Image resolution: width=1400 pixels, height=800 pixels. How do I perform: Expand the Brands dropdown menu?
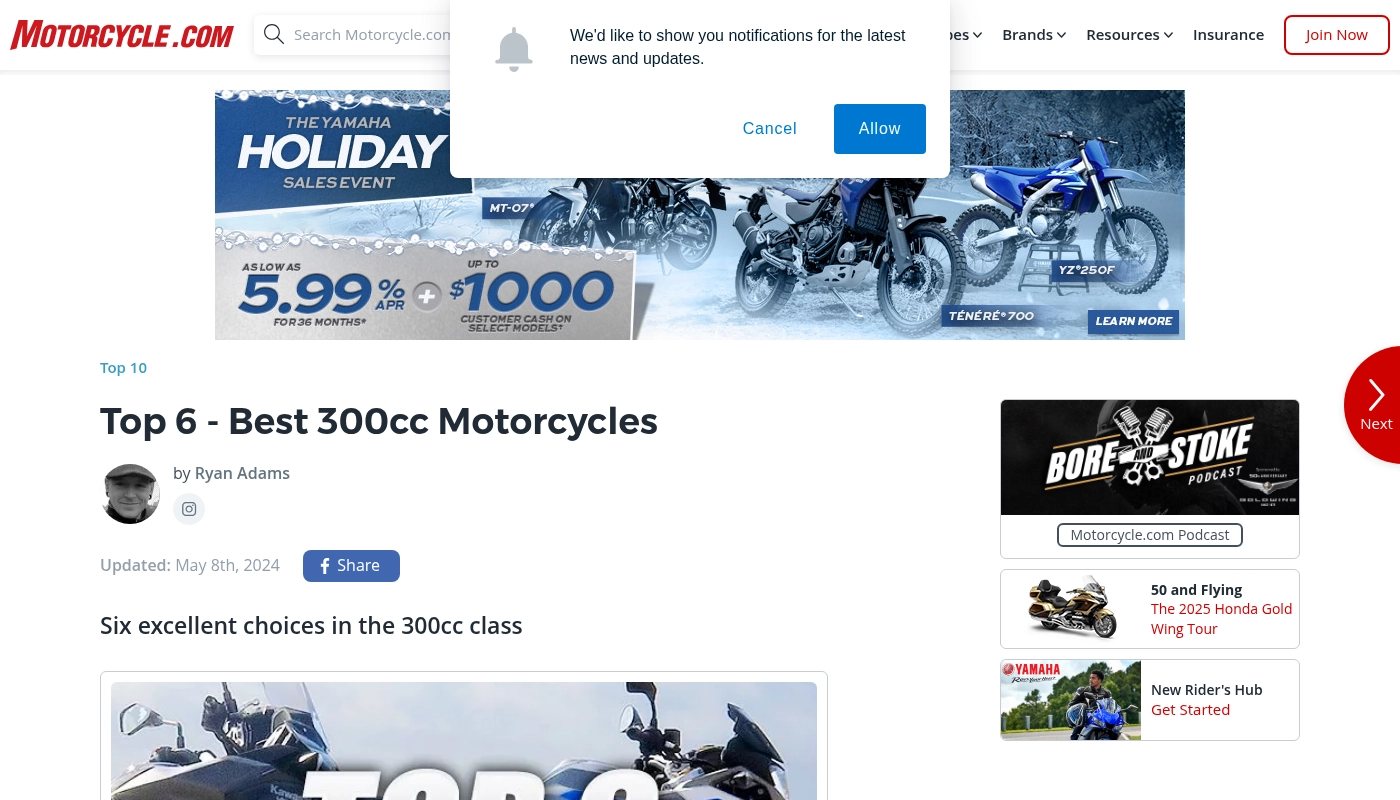pos(1034,35)
